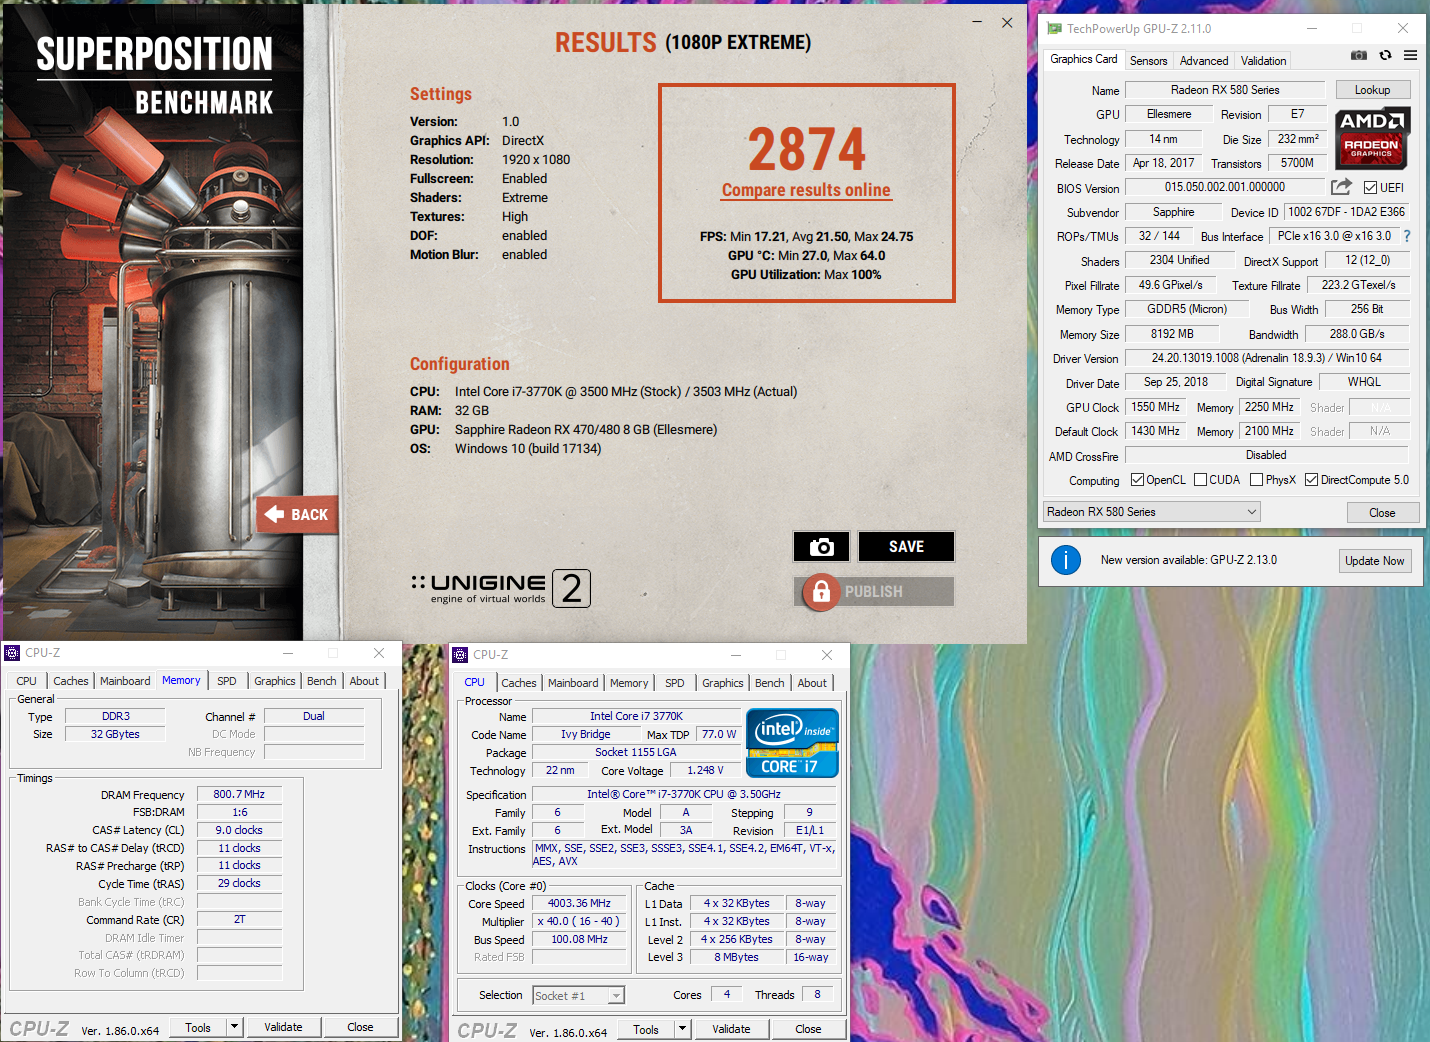
Task: Click the Superposition SAVE button
Action: click(x=906, y=547)
